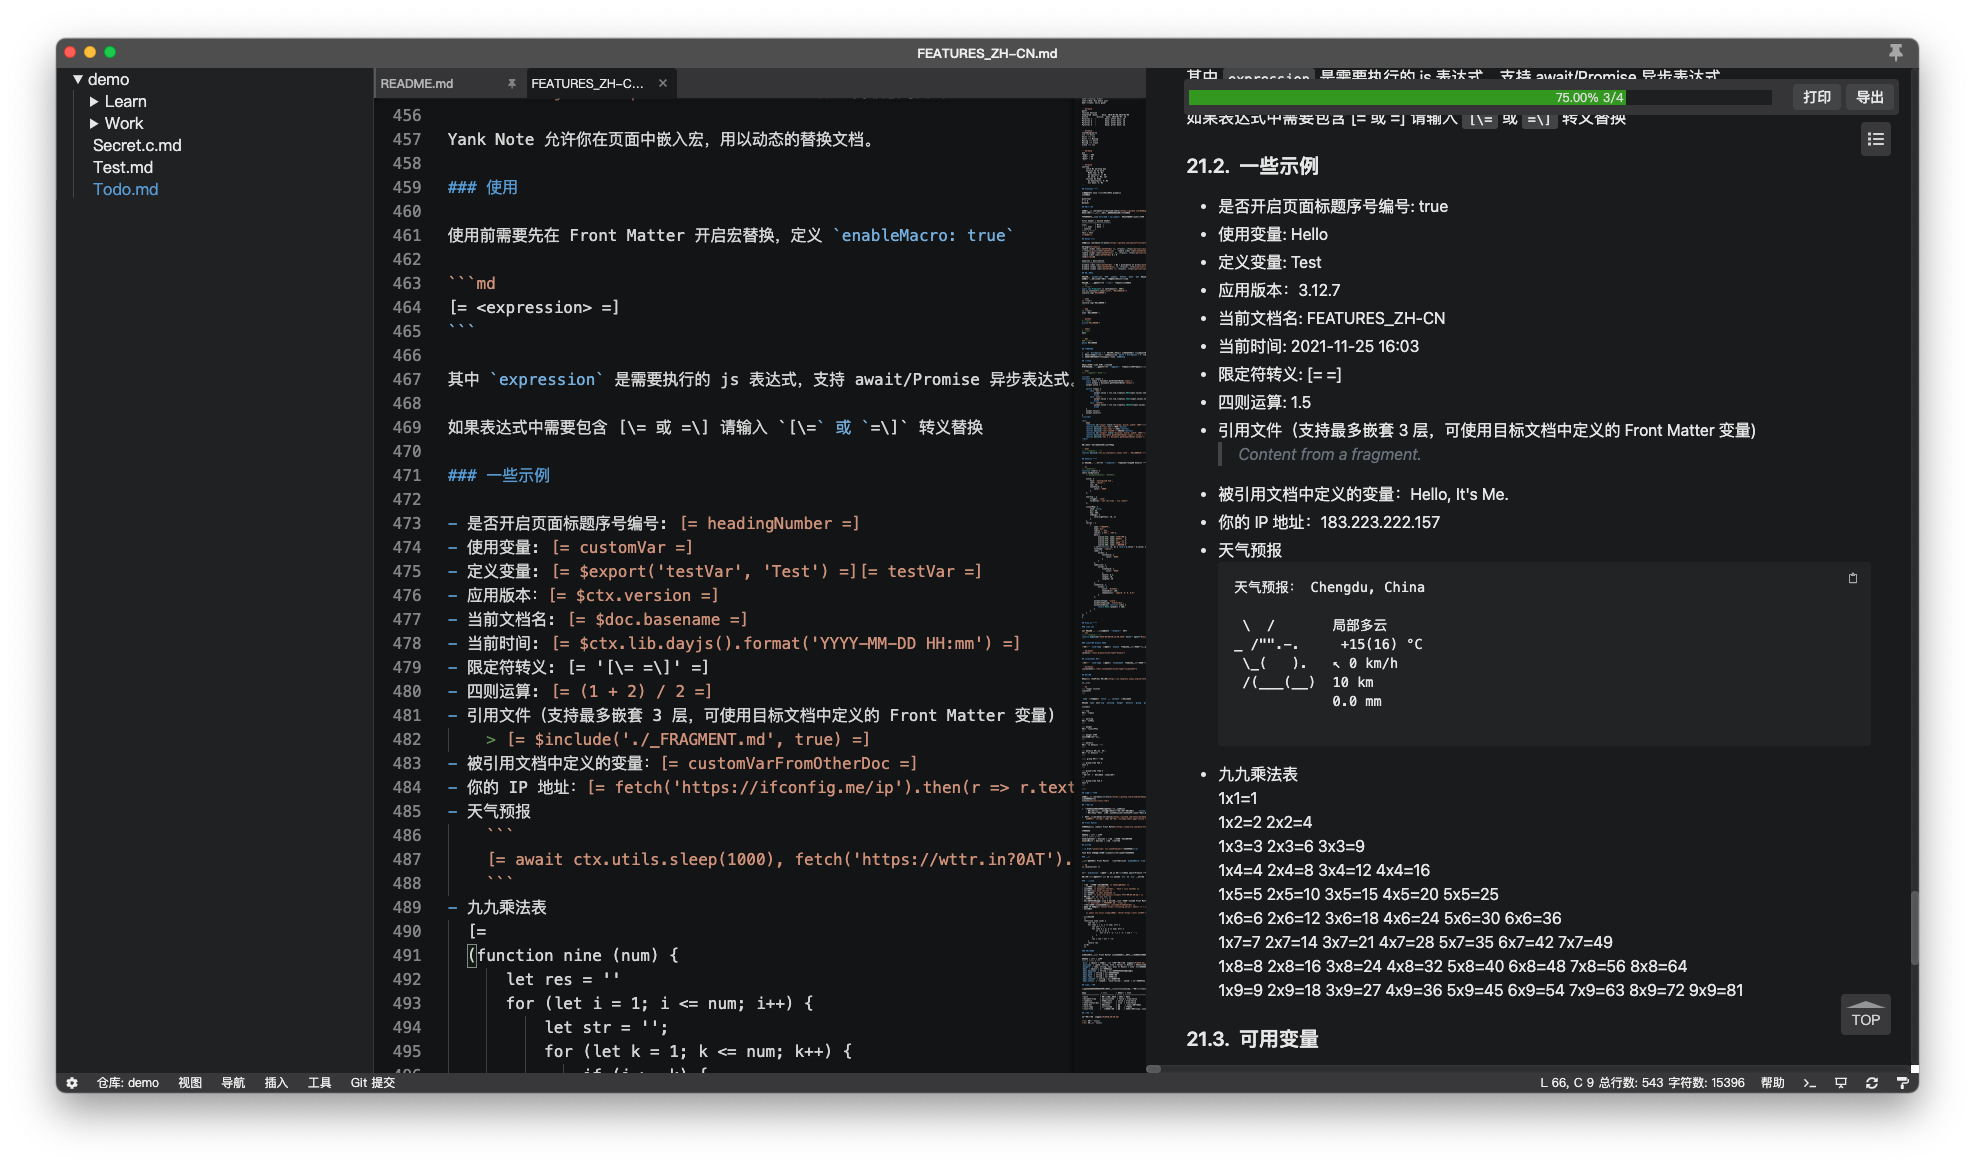Click the 字符数: 15396 character count

coord(1706,1082)
